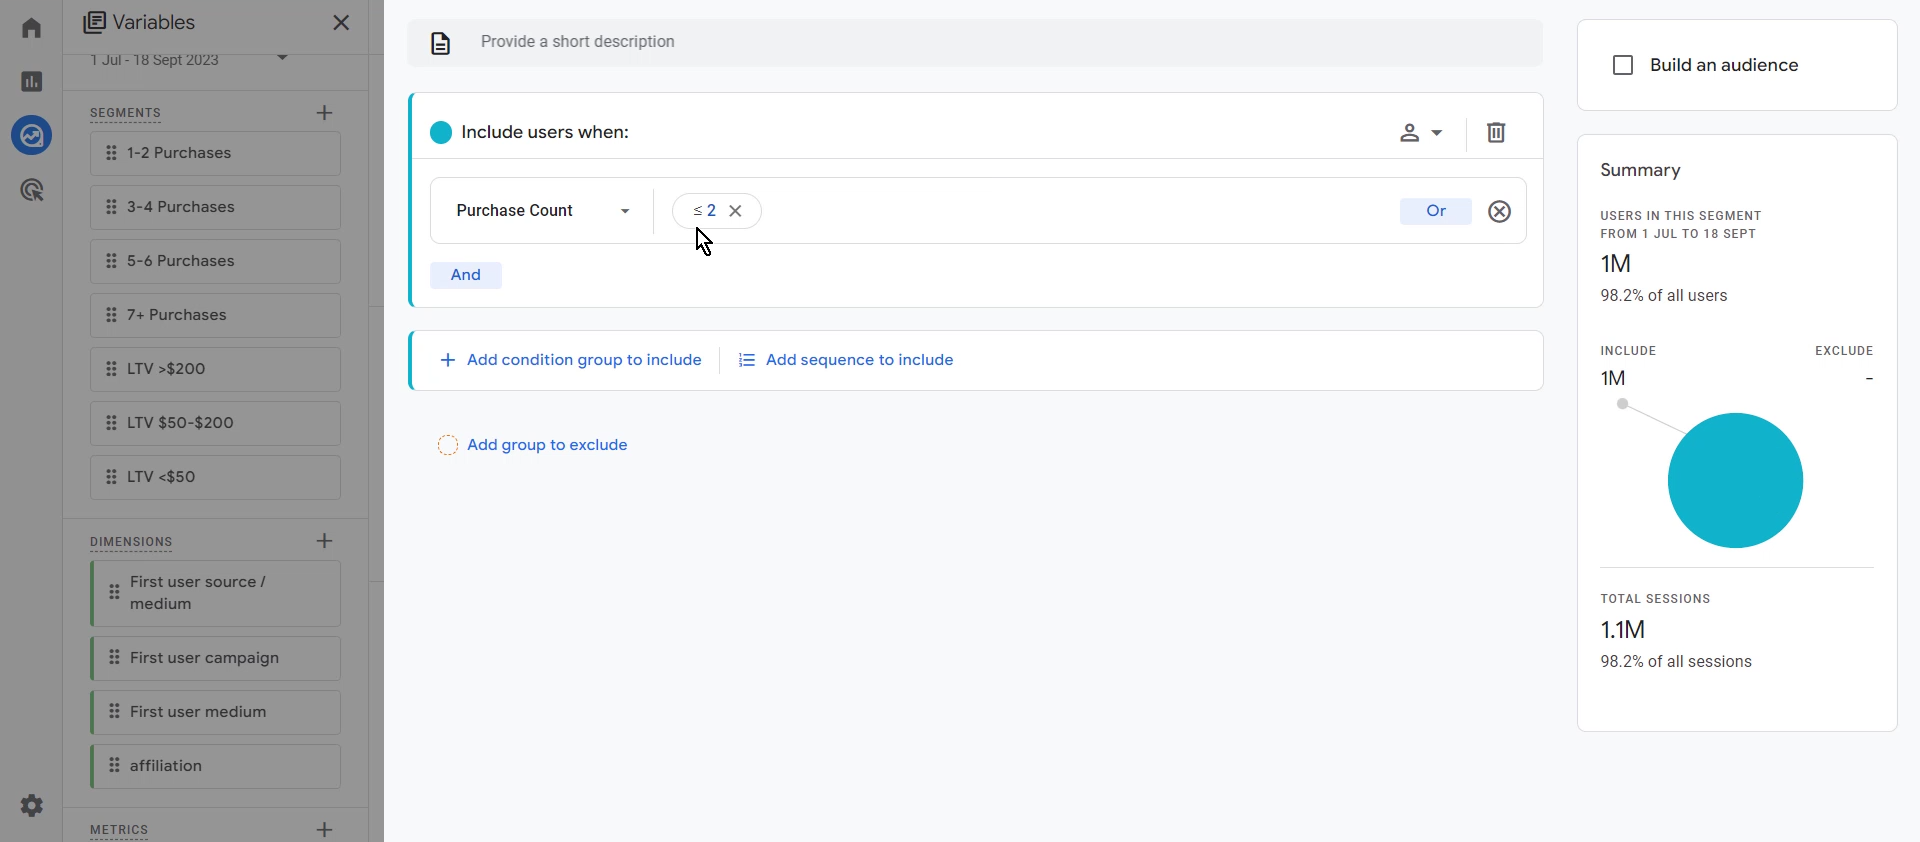Click the Variables panel icon
1920x842 pixels.
click(94, 22)
